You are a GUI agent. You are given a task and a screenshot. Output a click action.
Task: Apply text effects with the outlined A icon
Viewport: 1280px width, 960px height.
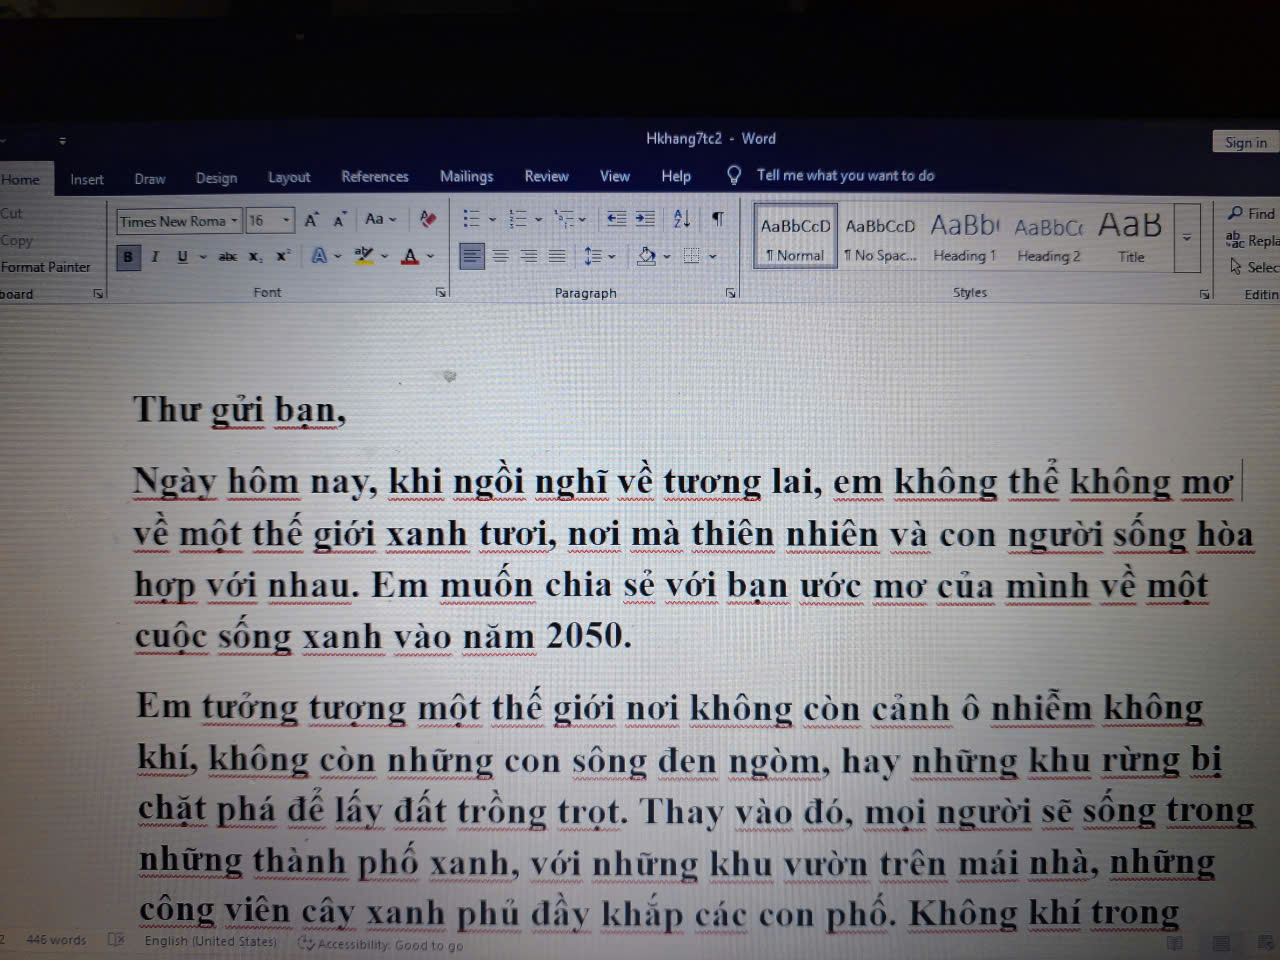click(319, 256)
